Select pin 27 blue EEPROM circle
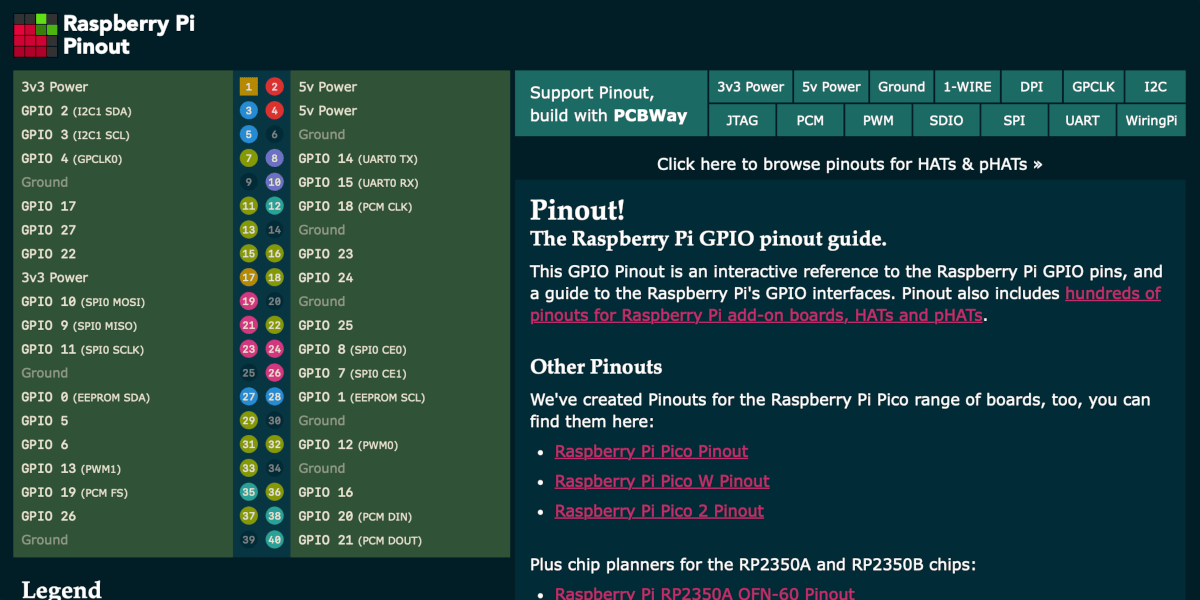This screenshot has height=600, width=1200. pyautogui.click(x=249, y=397)
